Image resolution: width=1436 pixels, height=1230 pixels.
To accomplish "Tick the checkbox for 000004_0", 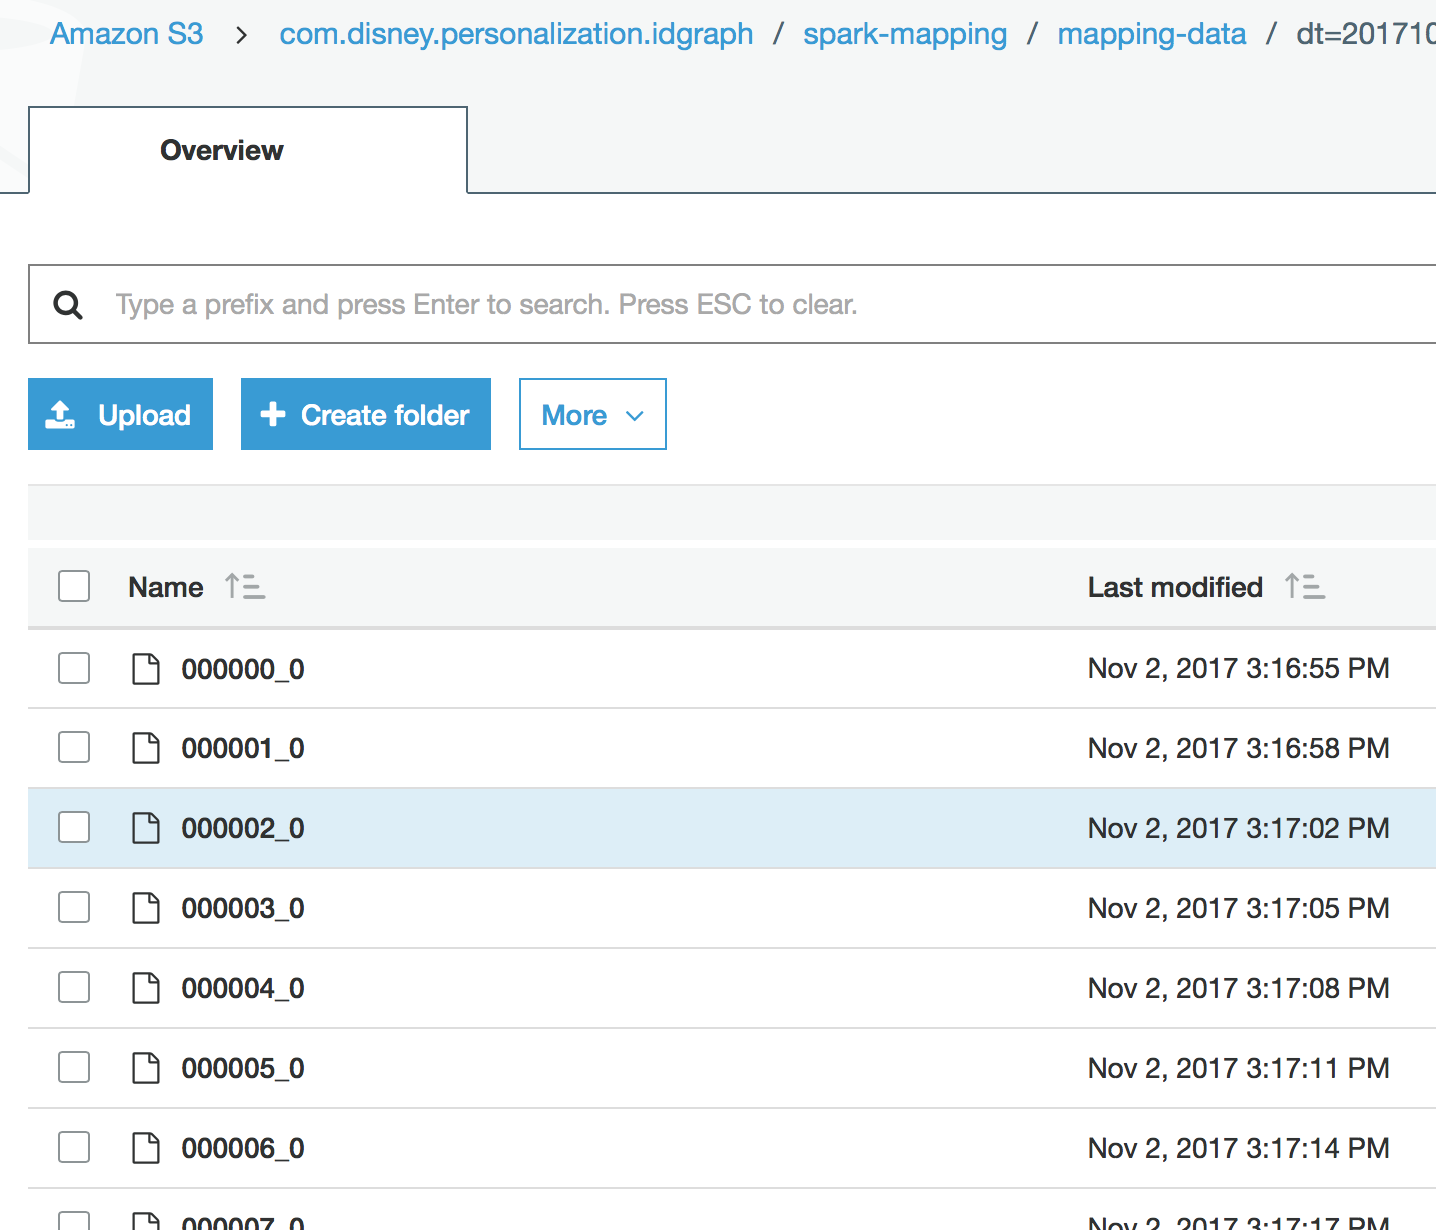I will [x=74, y=988].
